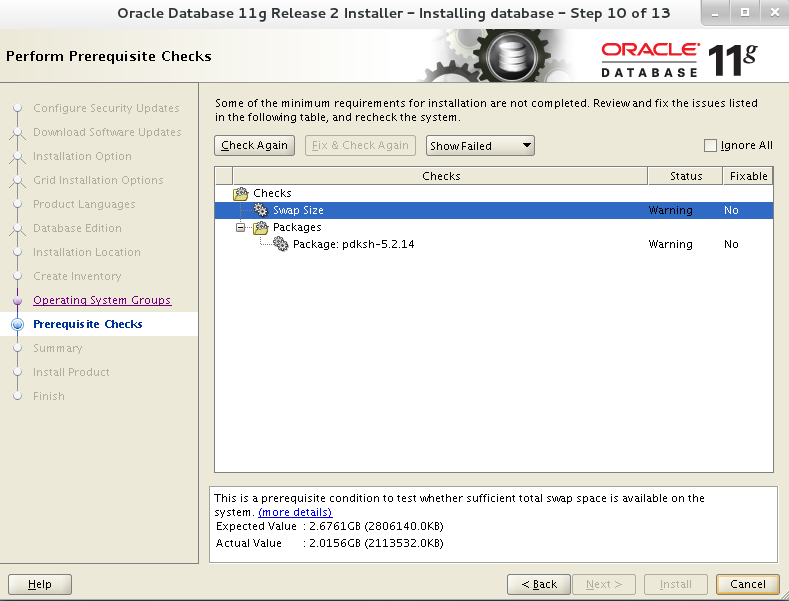
Task: Click the pdksh package gear icon
Action: coord(281,244)
